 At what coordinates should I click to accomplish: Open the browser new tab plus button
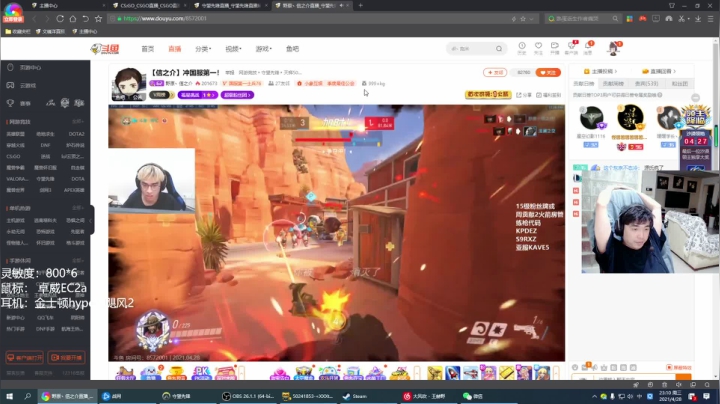coord(360,6)
